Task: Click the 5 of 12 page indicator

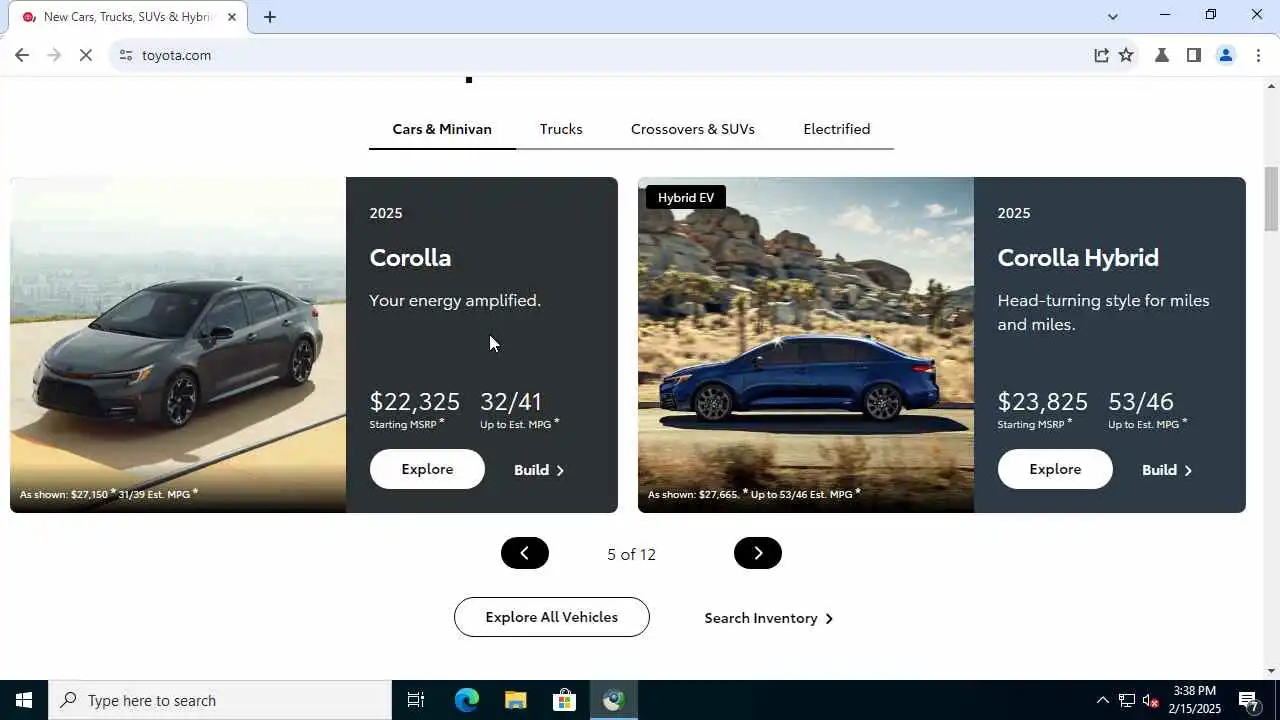Action: [631, 554]
